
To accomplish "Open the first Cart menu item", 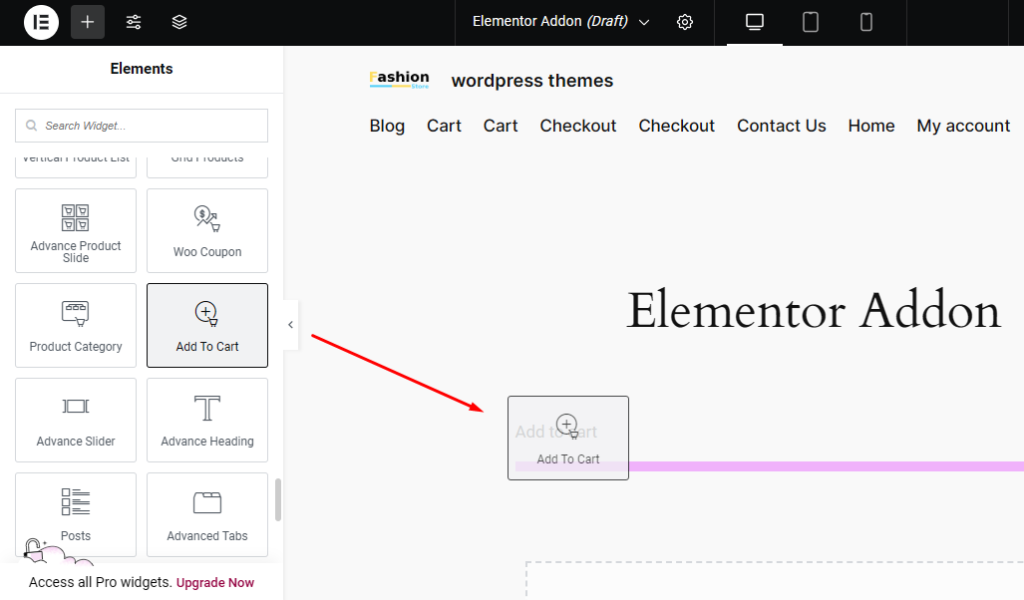I will (x=444, y=125).
